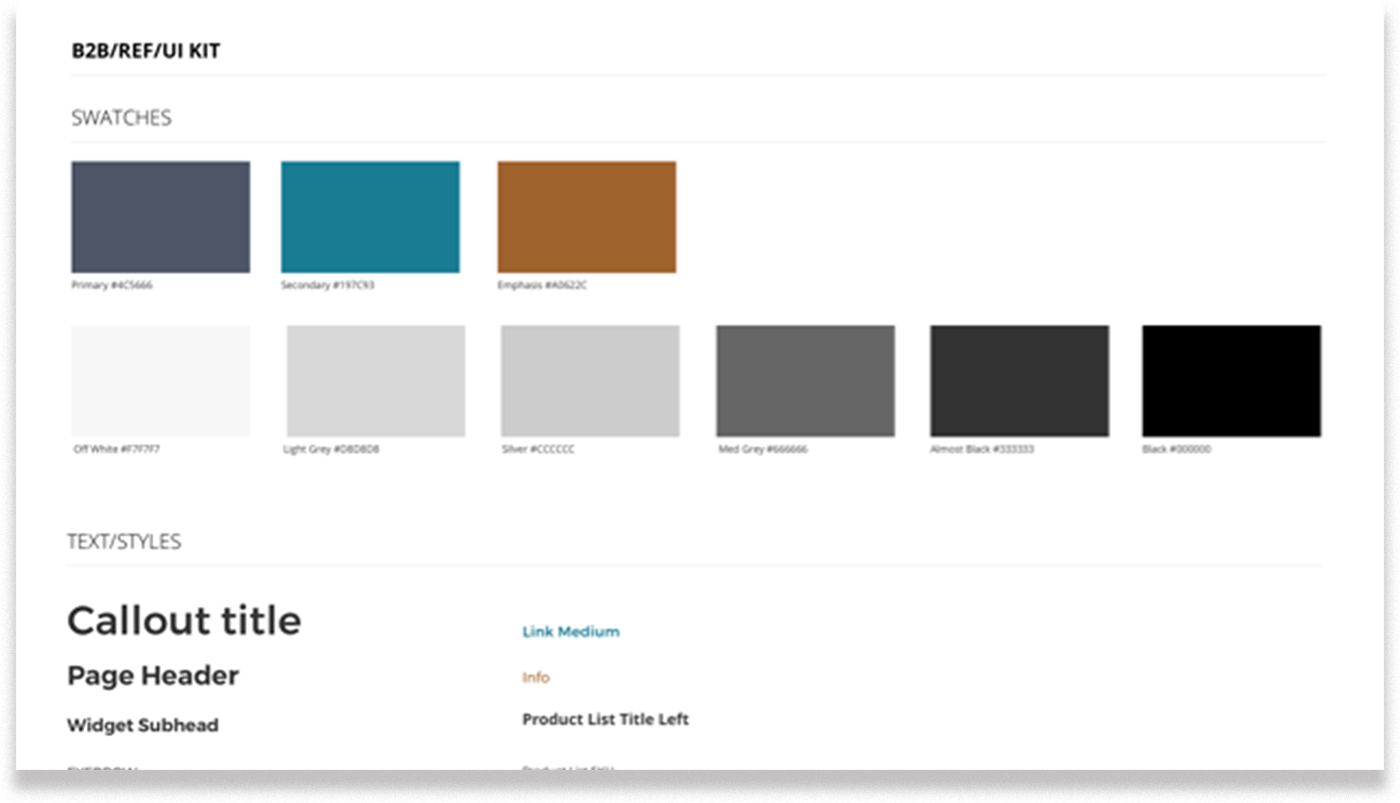Click the Black #000000 swatch
The image size is (1400, 803).
click(x=1231, y=380)
